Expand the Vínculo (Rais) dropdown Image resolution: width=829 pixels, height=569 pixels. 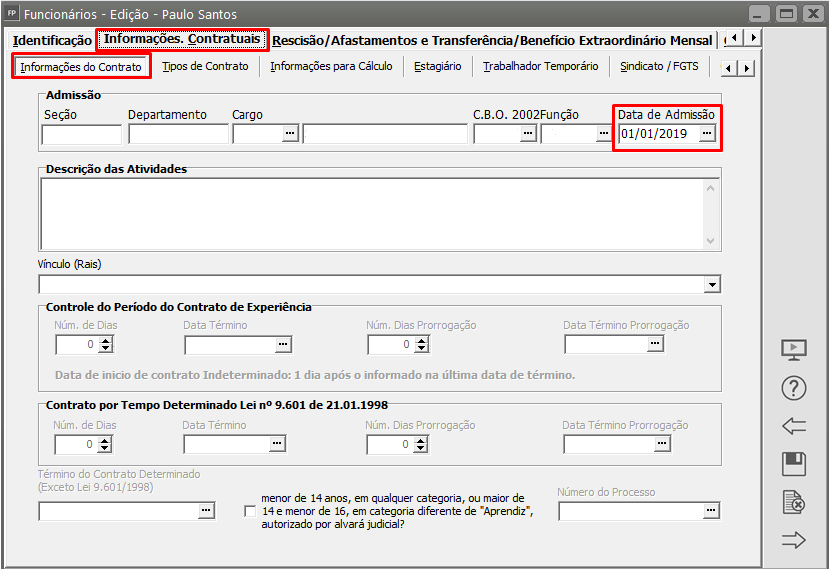[712, 285]
